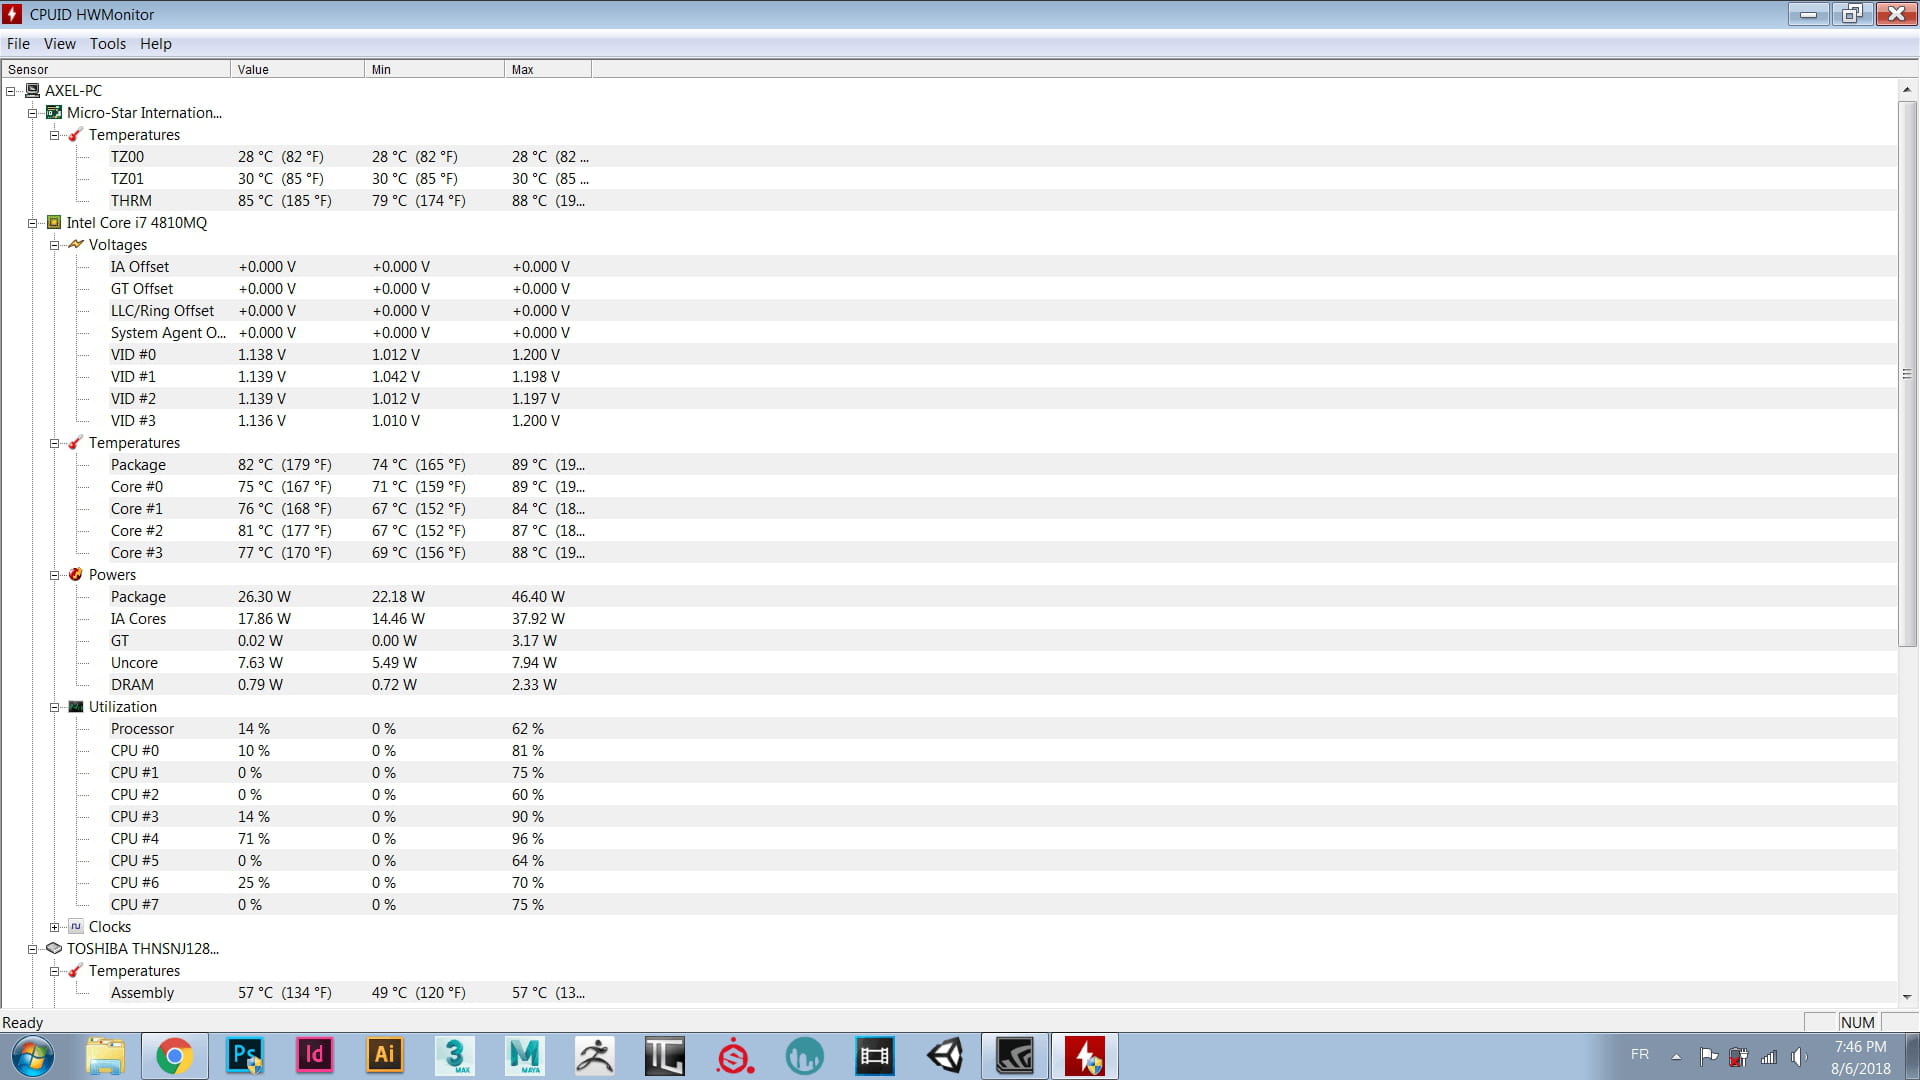Image resolution: width=1920 pixels, height=1080 pixels.
Task: Launch Photoshop from the taskbar
Action: coord(245,1056)
